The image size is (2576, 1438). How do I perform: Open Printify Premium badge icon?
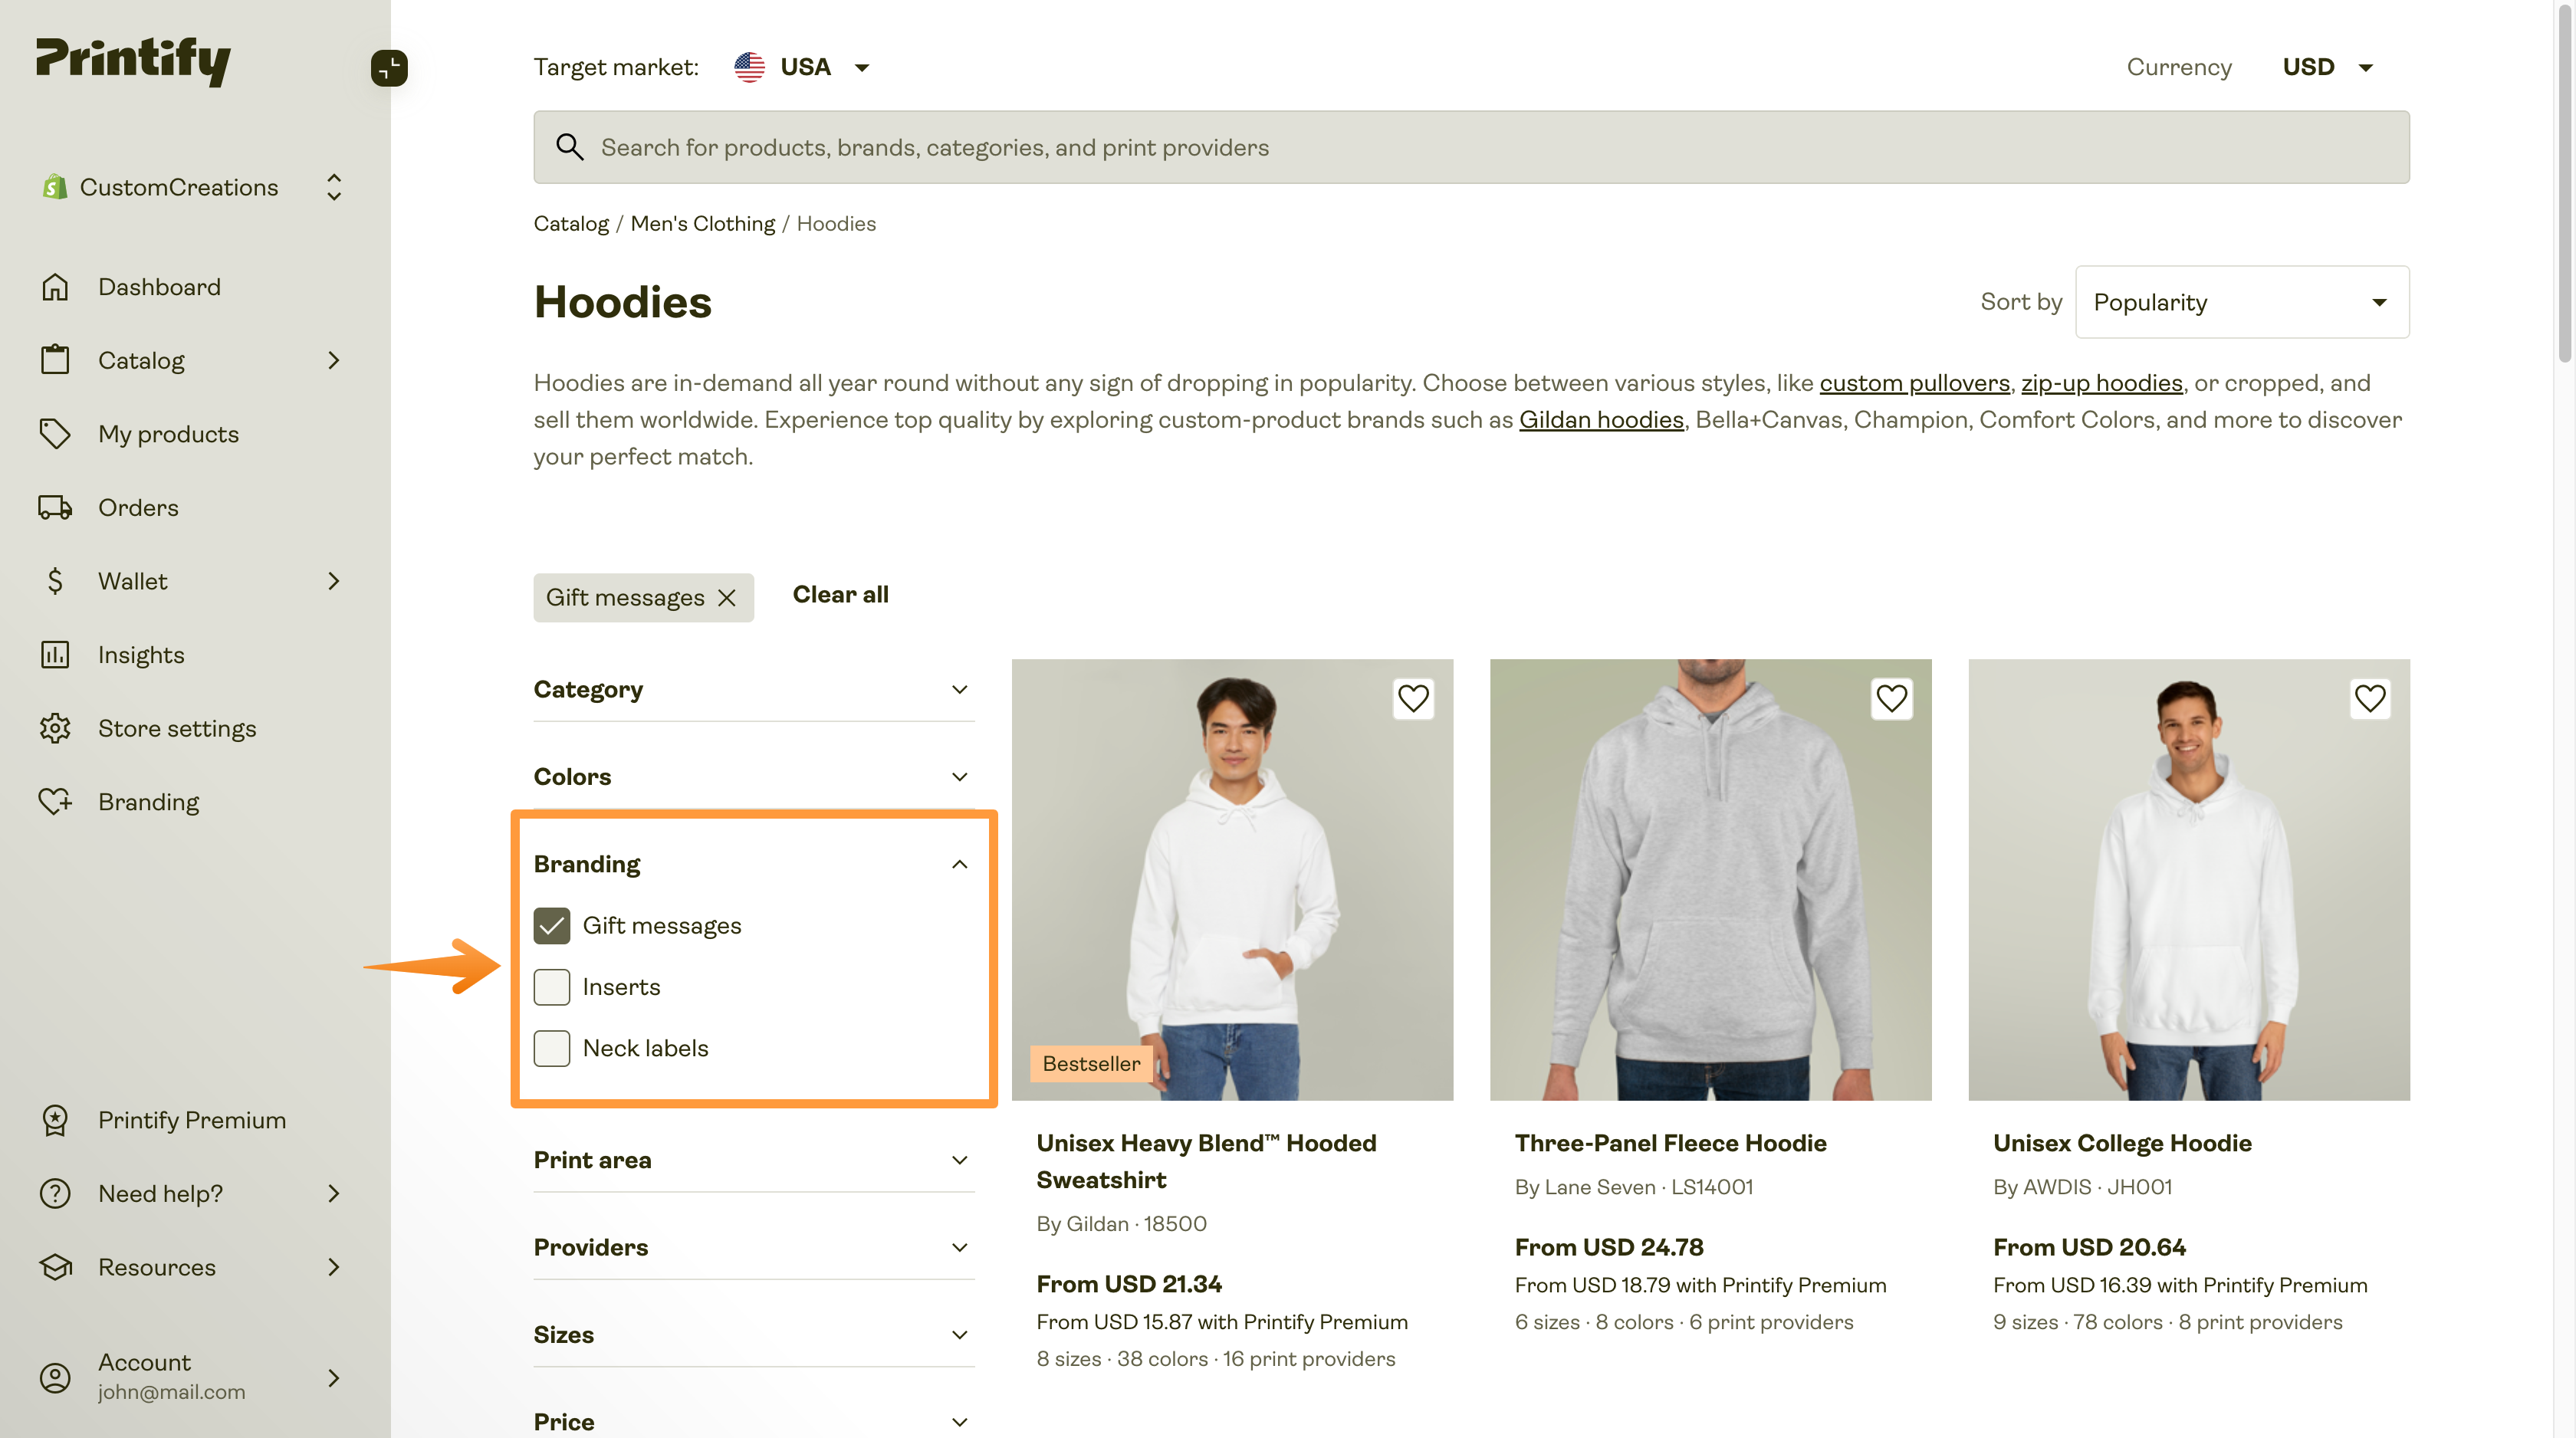[x=55, y=1120]
